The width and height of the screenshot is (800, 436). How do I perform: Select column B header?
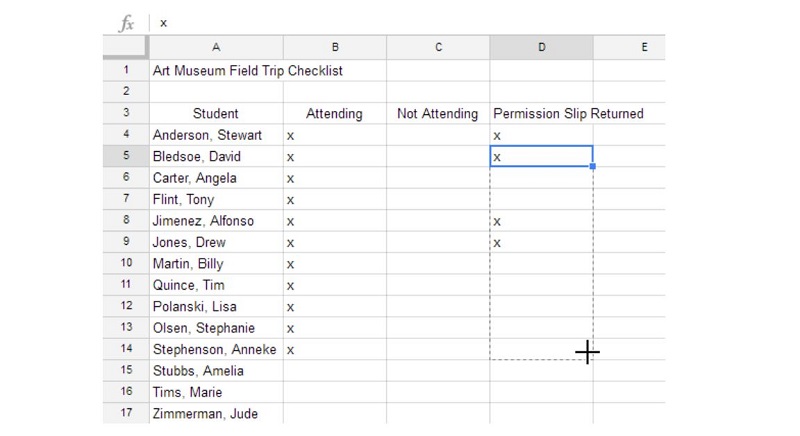335,47
